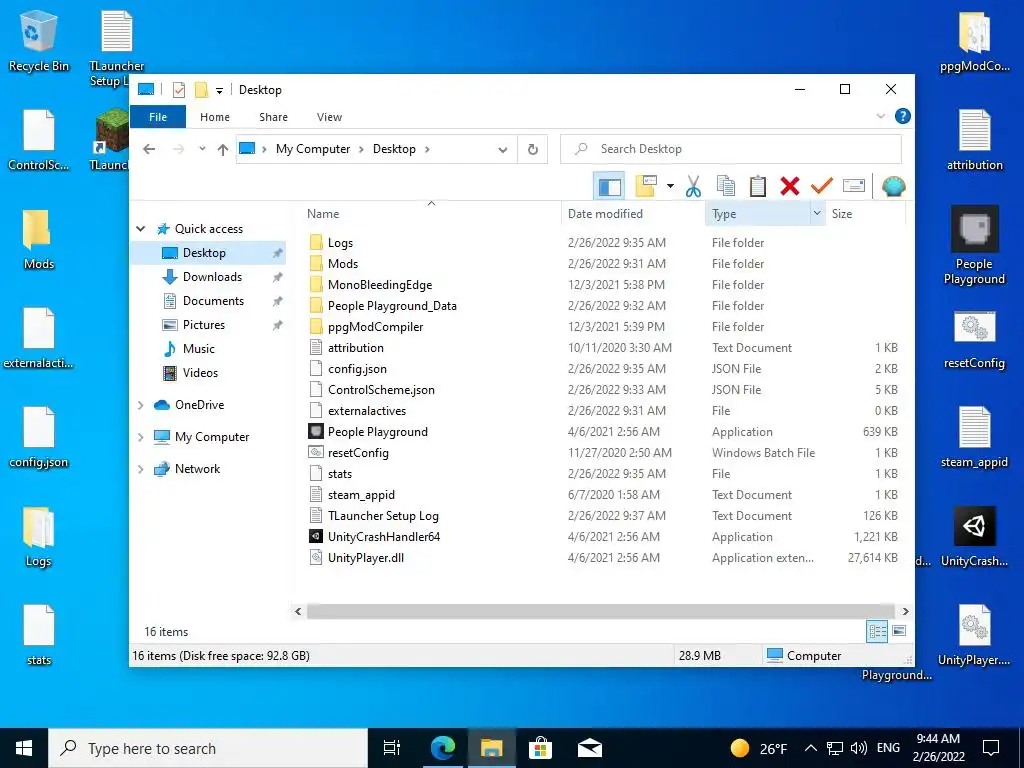Image resolution: width=1024 pixels, height=768 pixels.
Task: Click the horizontal scrollbar in file list
Action: click(x=601, y=612)
